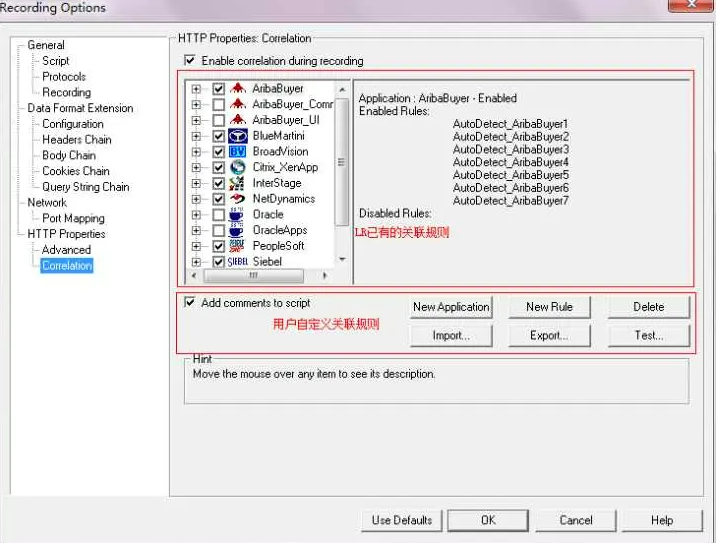The image size is (716, 543).
Task: Confirm with the OK button
Action: click(x=488, y=521)
